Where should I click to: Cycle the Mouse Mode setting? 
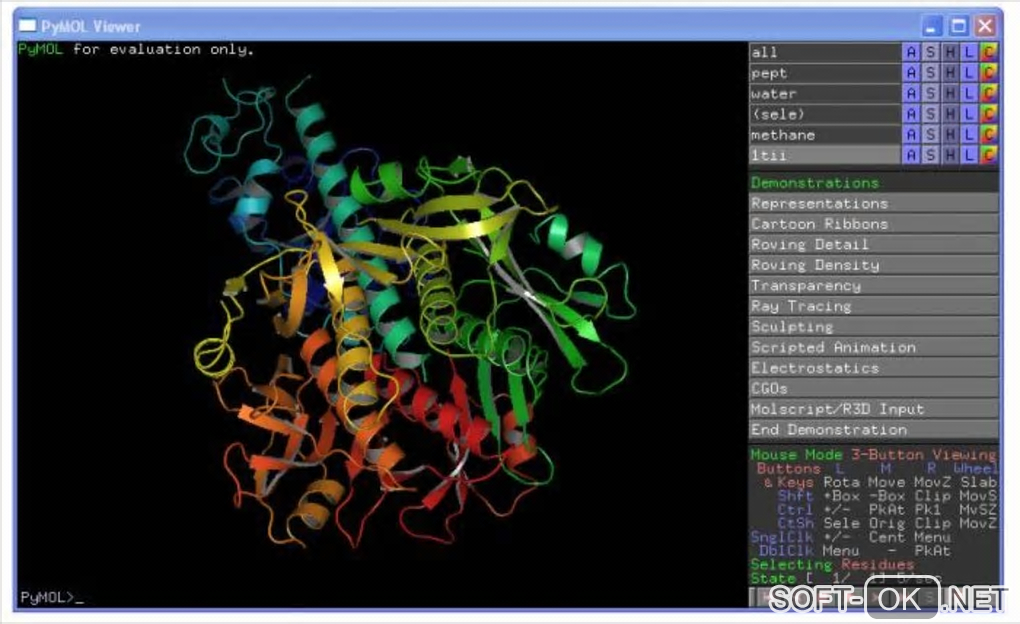(x=874, y=454)
